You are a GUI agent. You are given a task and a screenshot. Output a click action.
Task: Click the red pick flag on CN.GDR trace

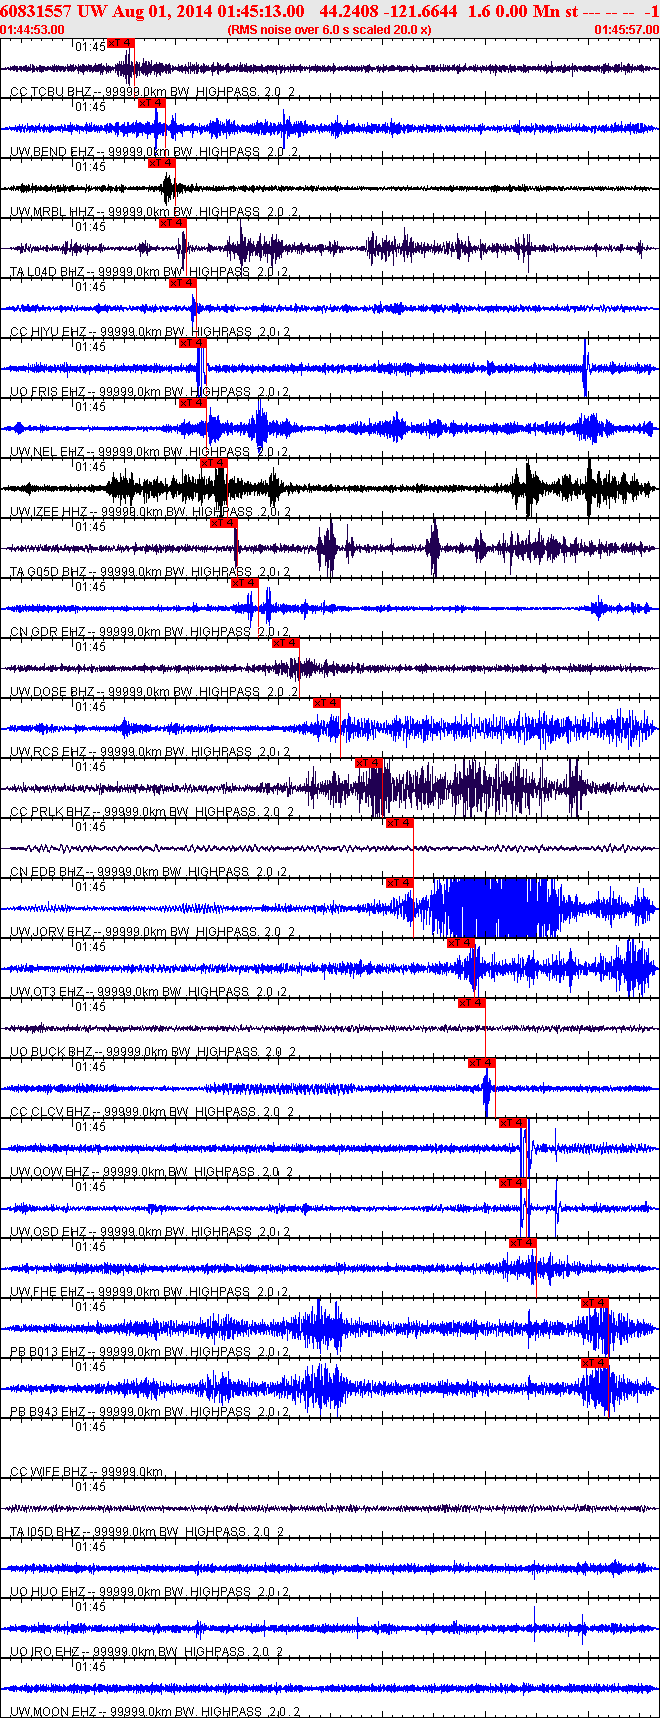(245, 583)
